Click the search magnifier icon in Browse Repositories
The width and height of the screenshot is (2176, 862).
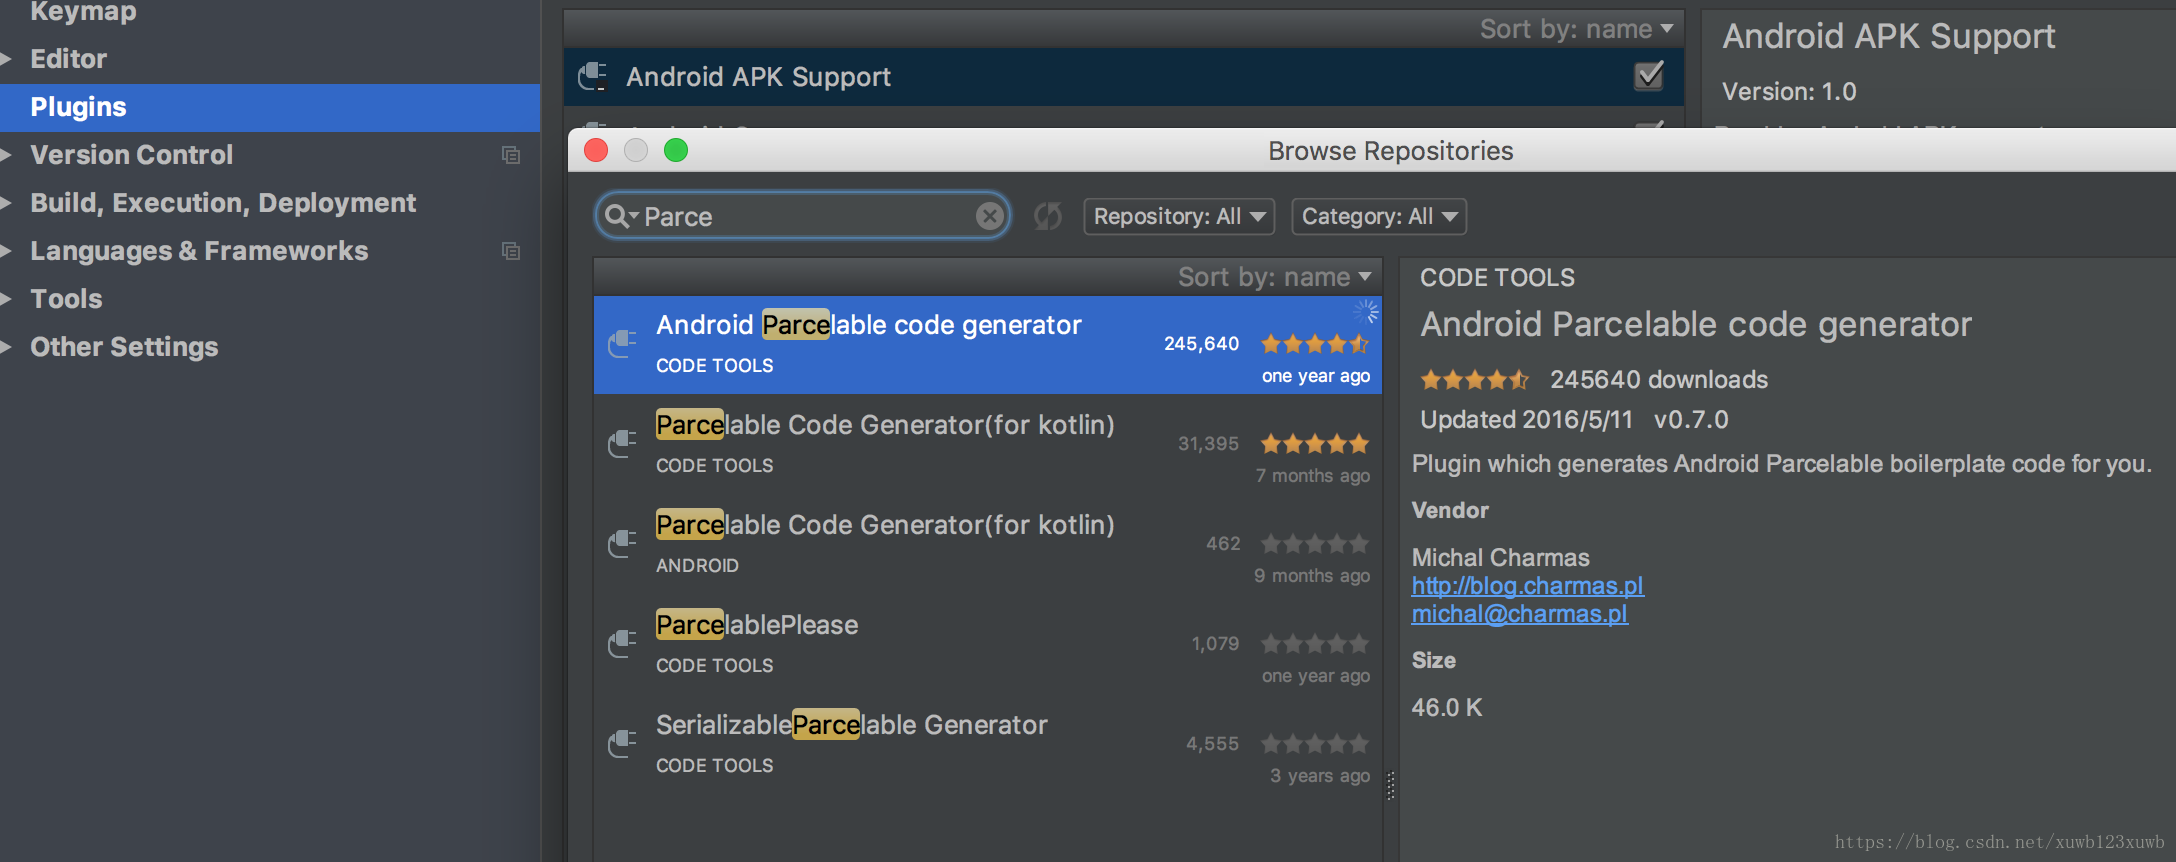pos(621,216)
